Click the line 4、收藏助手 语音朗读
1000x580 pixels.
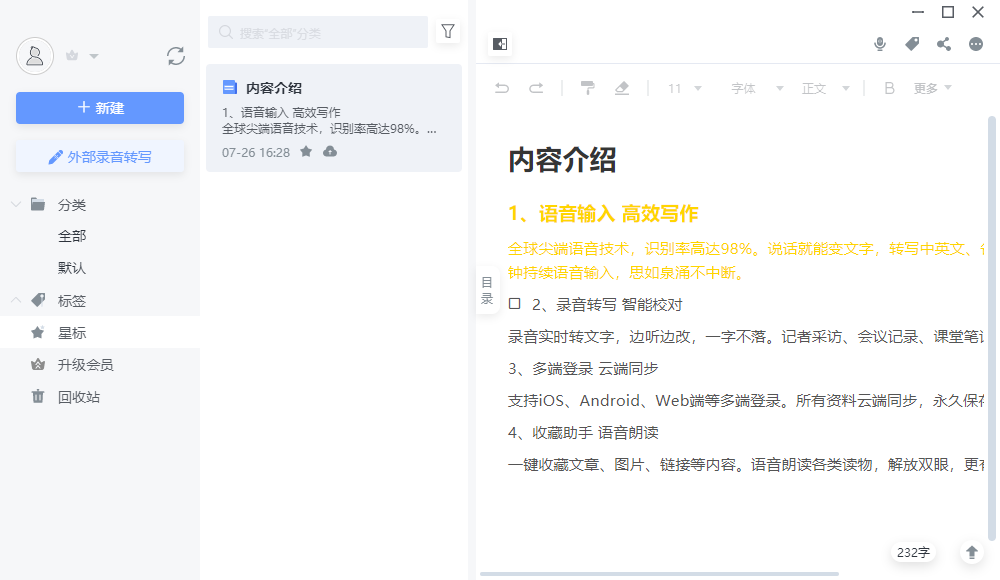pos(583,433)
